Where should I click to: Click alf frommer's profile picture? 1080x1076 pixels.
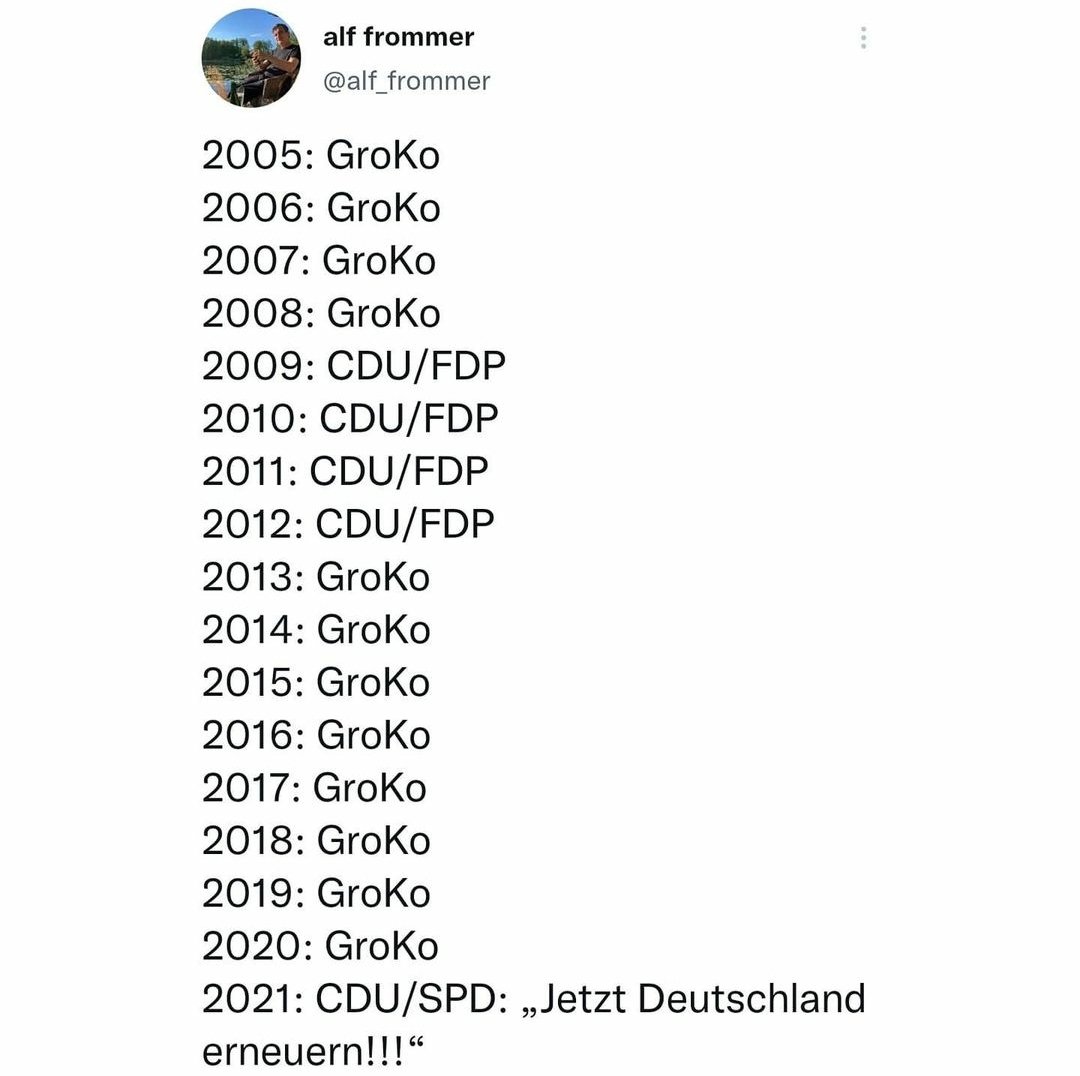coord(251,58)
